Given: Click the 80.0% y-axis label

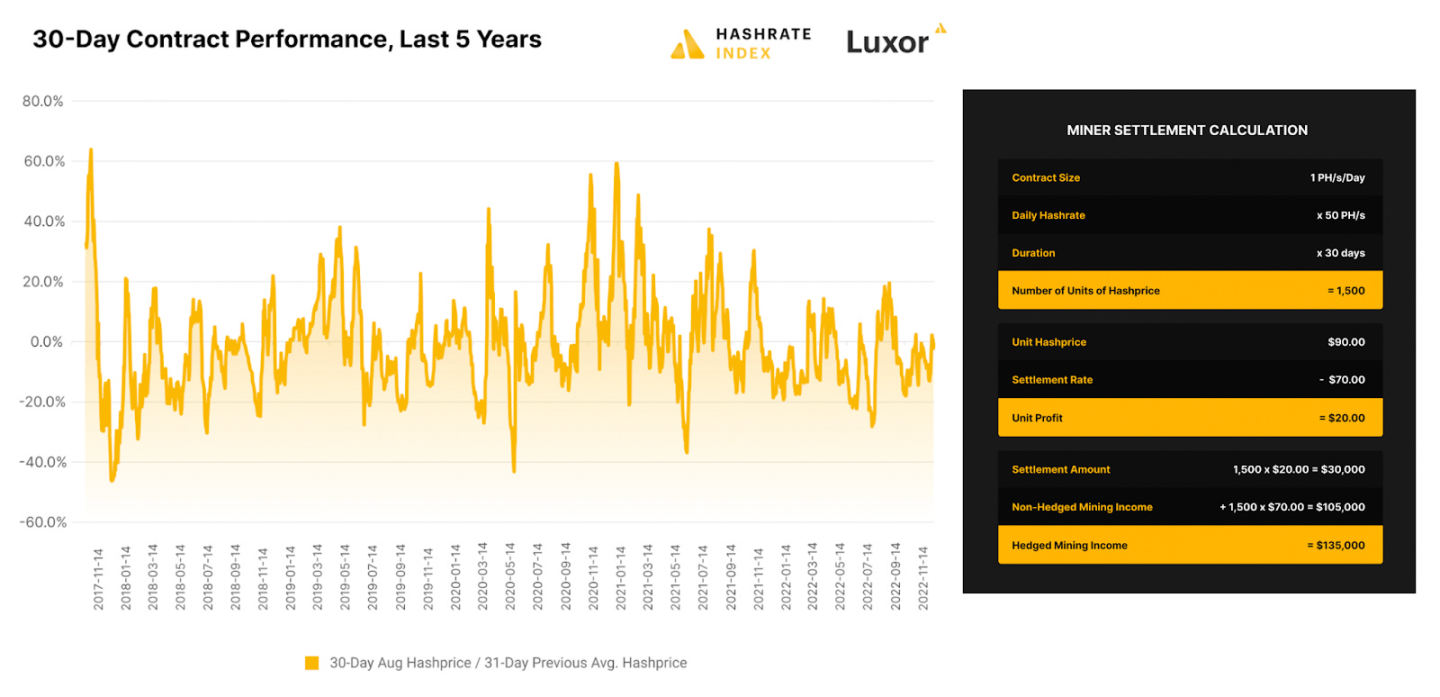Looking at the screenshot, I should (x=43, y=101).
